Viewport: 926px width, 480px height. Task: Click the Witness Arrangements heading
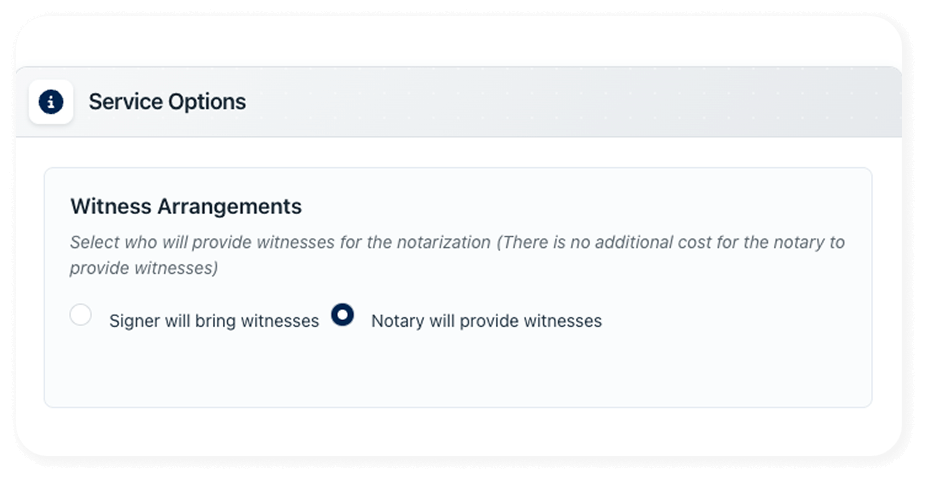tap(186, 207)
